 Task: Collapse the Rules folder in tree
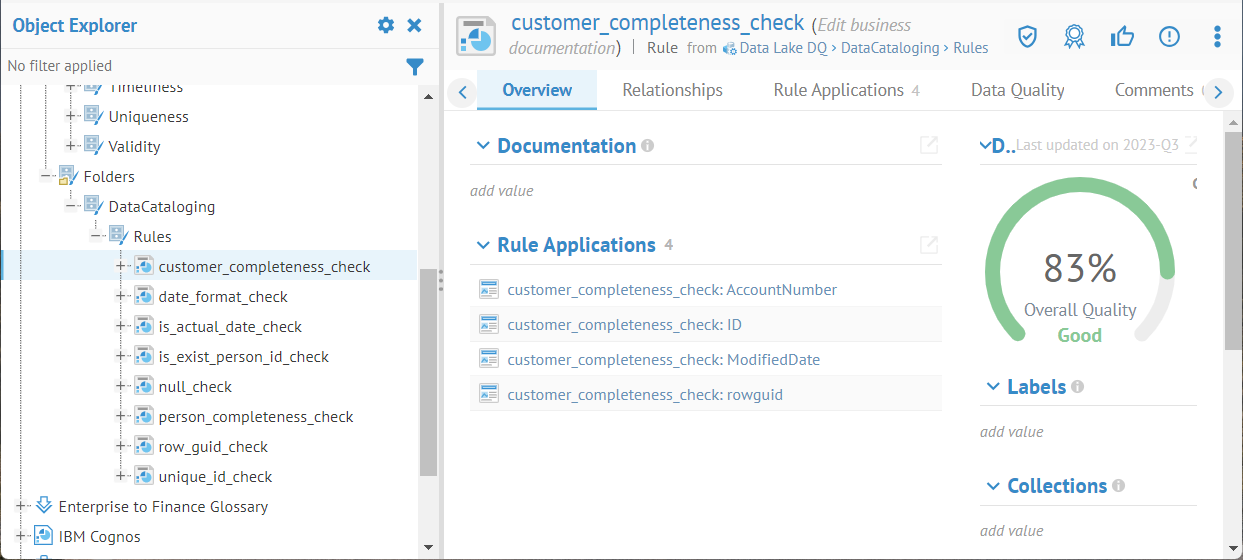pyautogui.click(x=96, y=236)
